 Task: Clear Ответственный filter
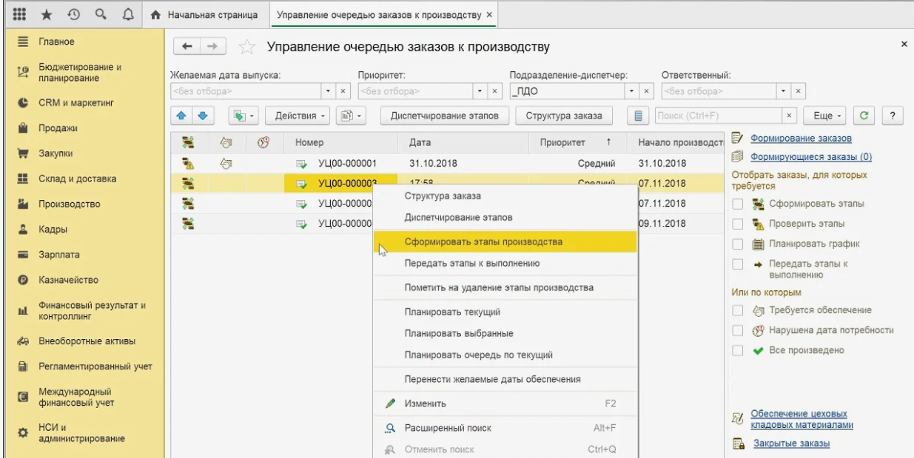(799, 91)
